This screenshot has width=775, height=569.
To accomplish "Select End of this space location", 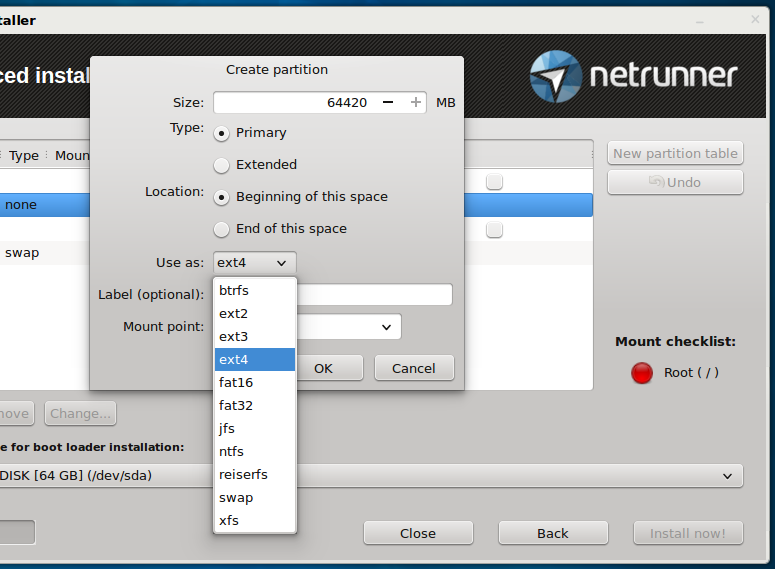I will coord(221,229).
